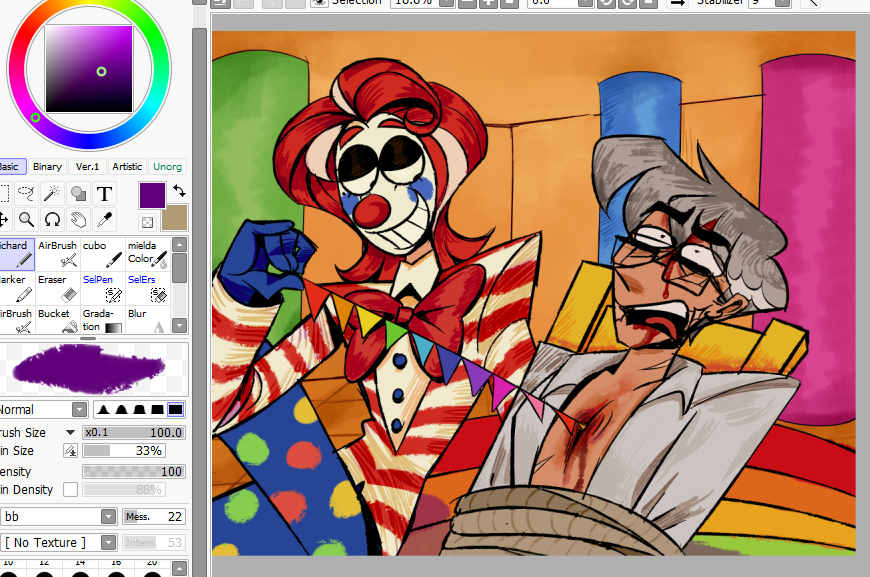Choose the mielda Color brush

(148, 254)
